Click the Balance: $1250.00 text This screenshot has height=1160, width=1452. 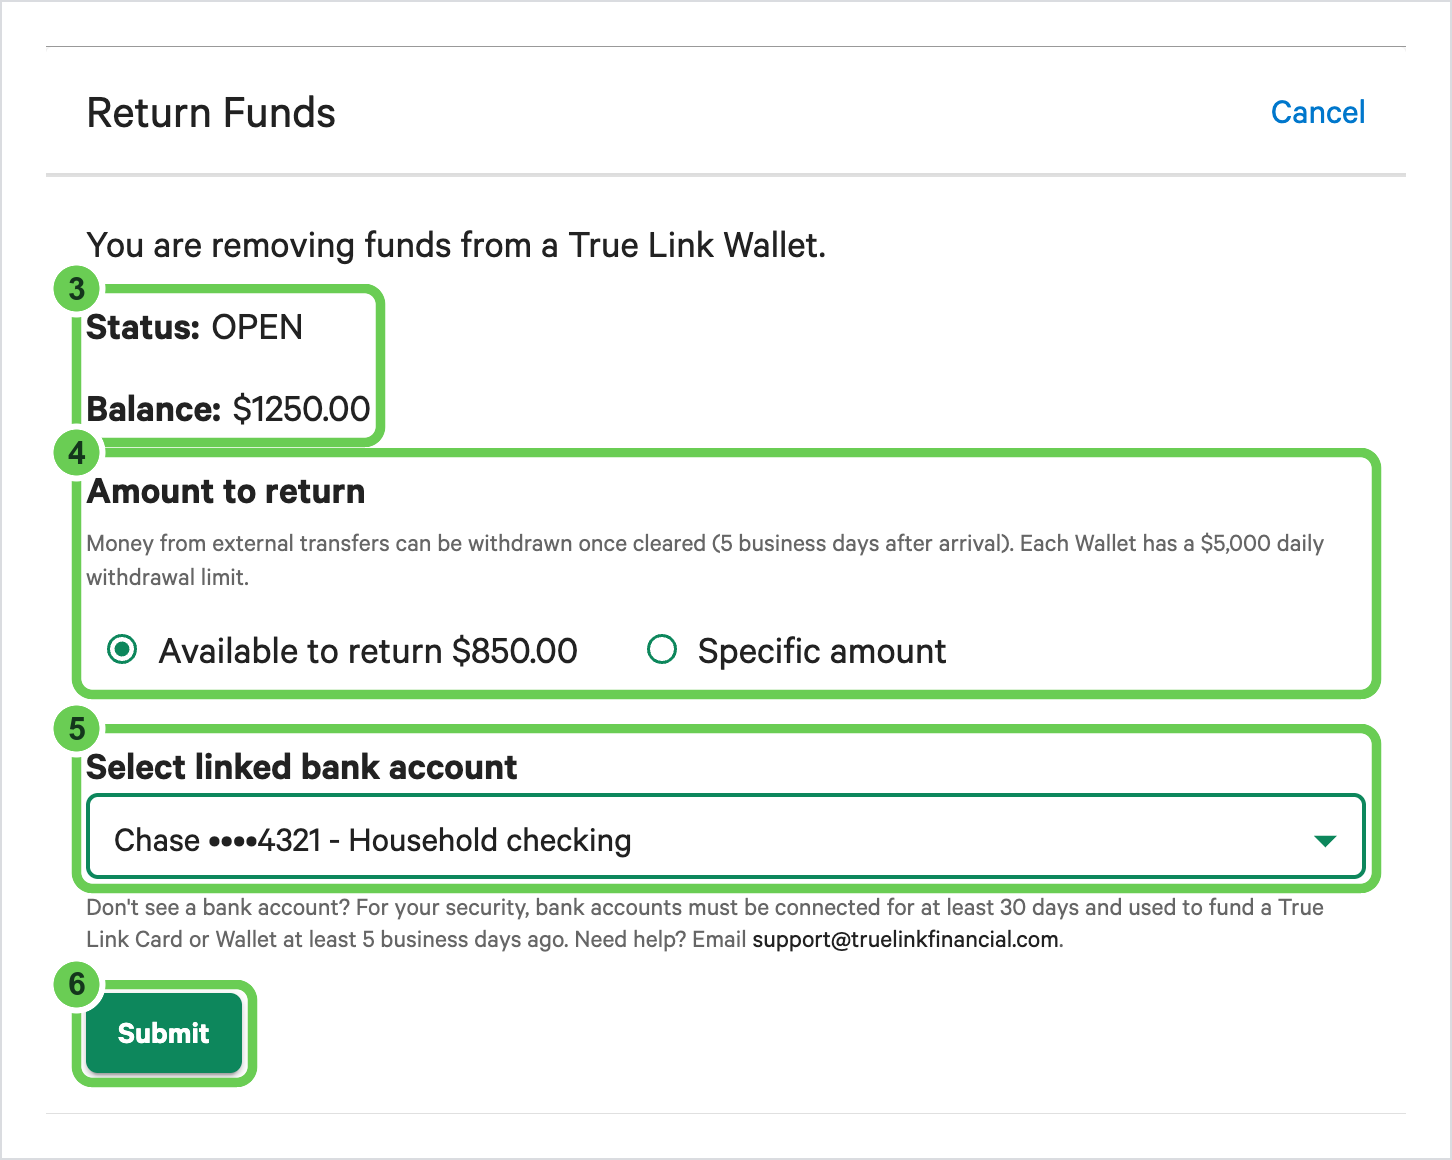(x=228, y=409)
